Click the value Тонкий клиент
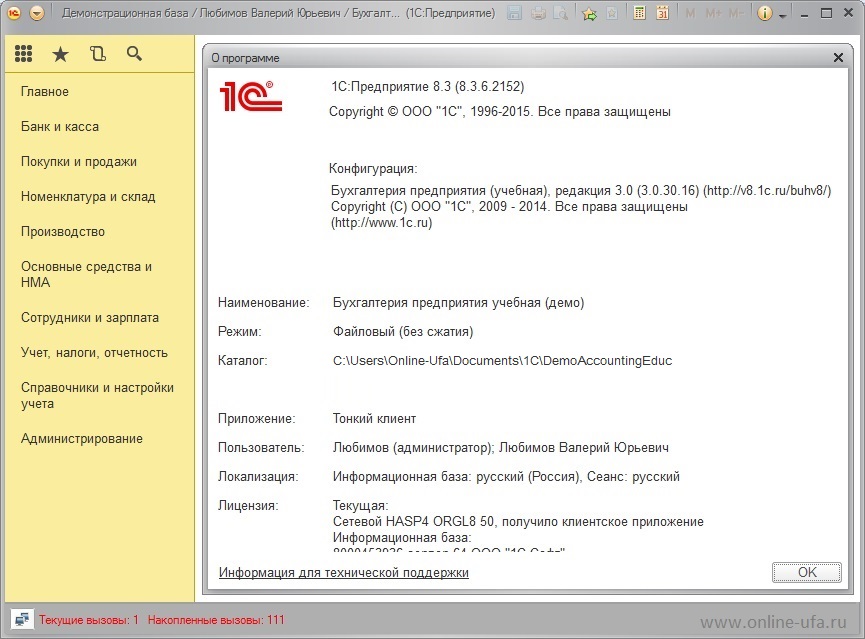This screenshot has width=865, height=639. [375, 419]
